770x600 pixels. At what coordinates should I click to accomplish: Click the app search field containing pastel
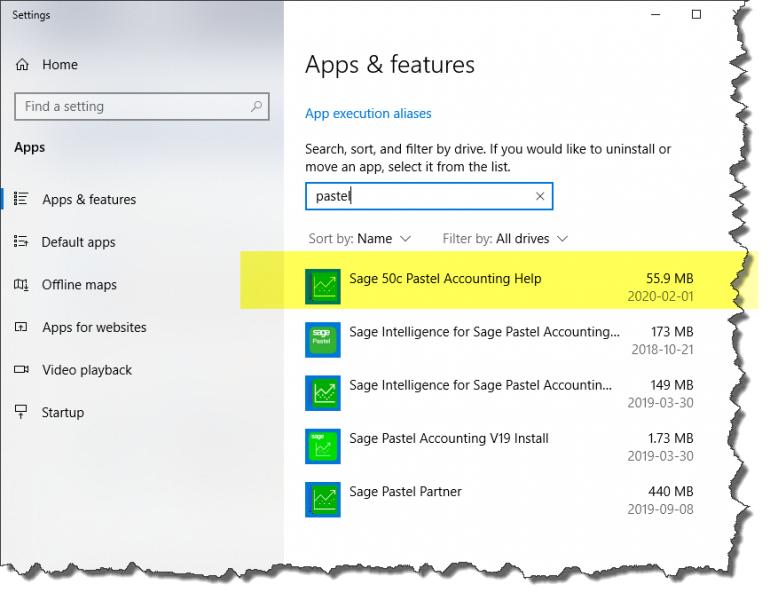point(420,197)
